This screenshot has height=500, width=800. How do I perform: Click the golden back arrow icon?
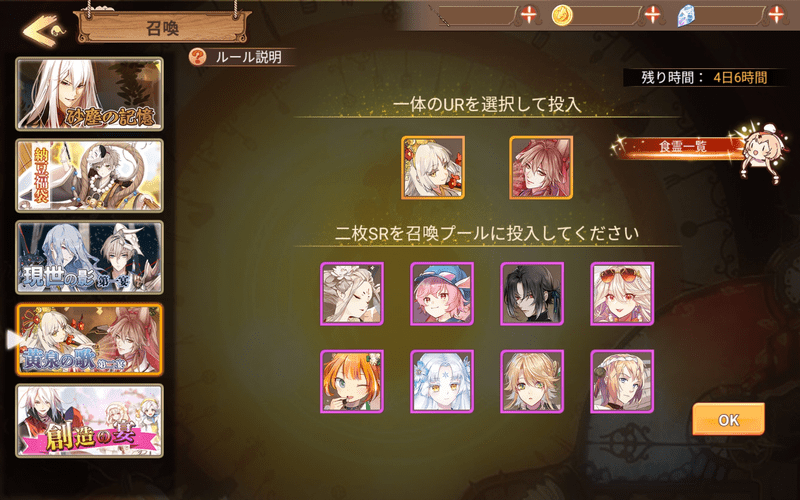pos(43,31)
